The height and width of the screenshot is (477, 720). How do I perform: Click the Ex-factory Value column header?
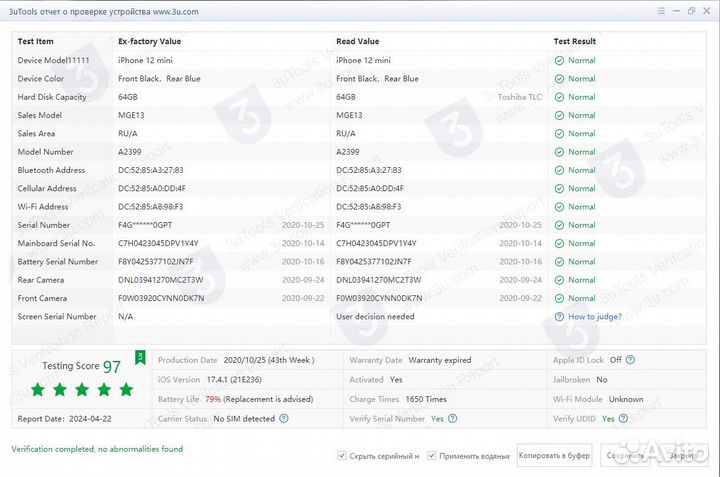[x=149, y=41]
